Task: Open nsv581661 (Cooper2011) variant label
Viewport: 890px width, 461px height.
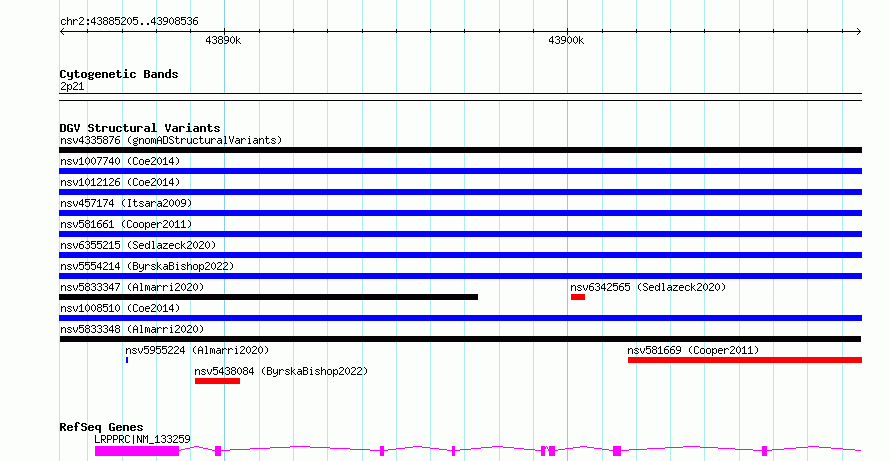Action: click(126, 224)
